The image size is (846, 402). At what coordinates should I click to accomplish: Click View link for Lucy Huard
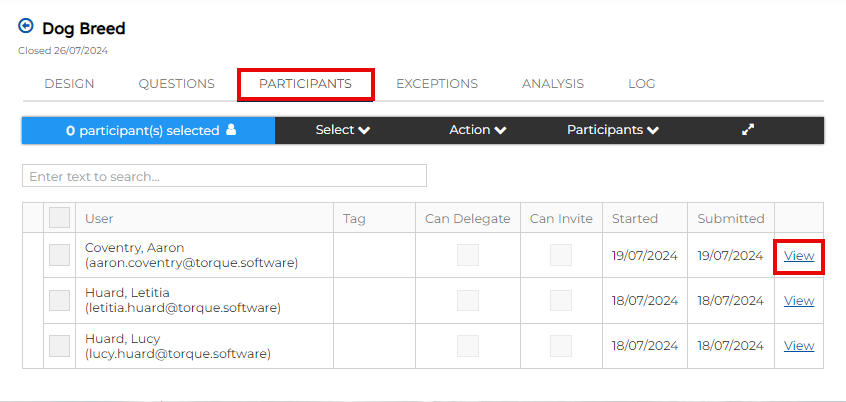(799, 346)
